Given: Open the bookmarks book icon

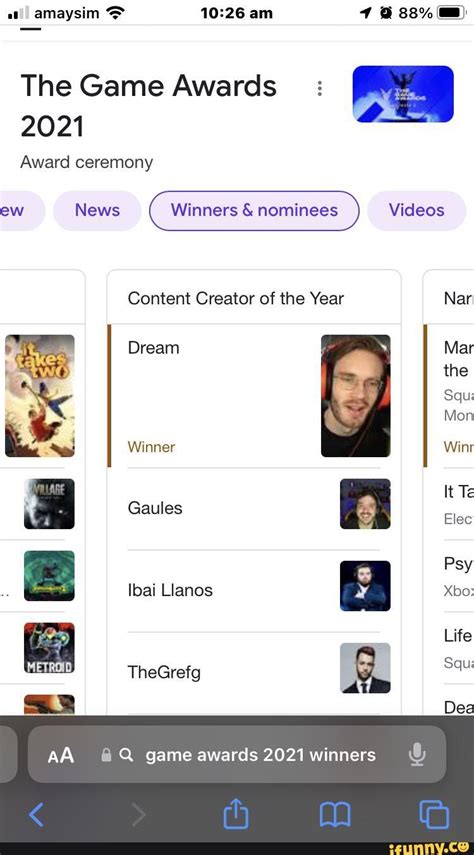Looking at the screenshot, I should point(334,816).
